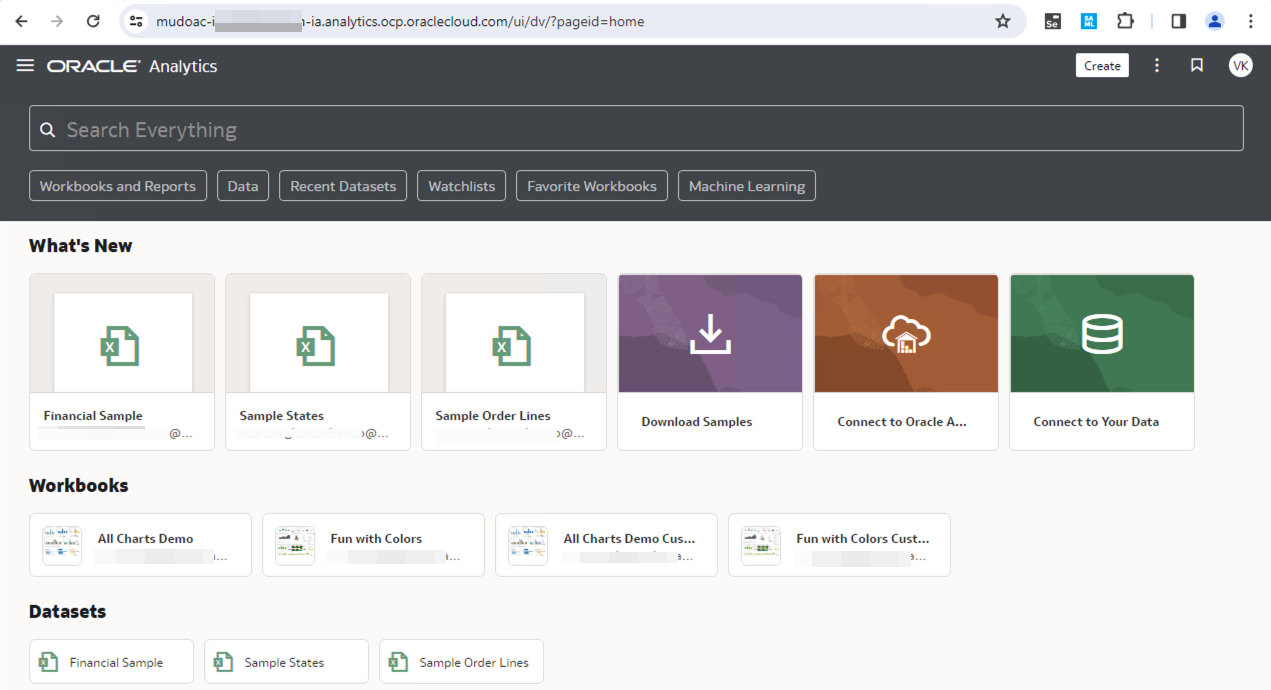Toggle the browser side panel
Image resolution: width=1271 pixels, height=690 pixels.
(x=1178, y=21)
